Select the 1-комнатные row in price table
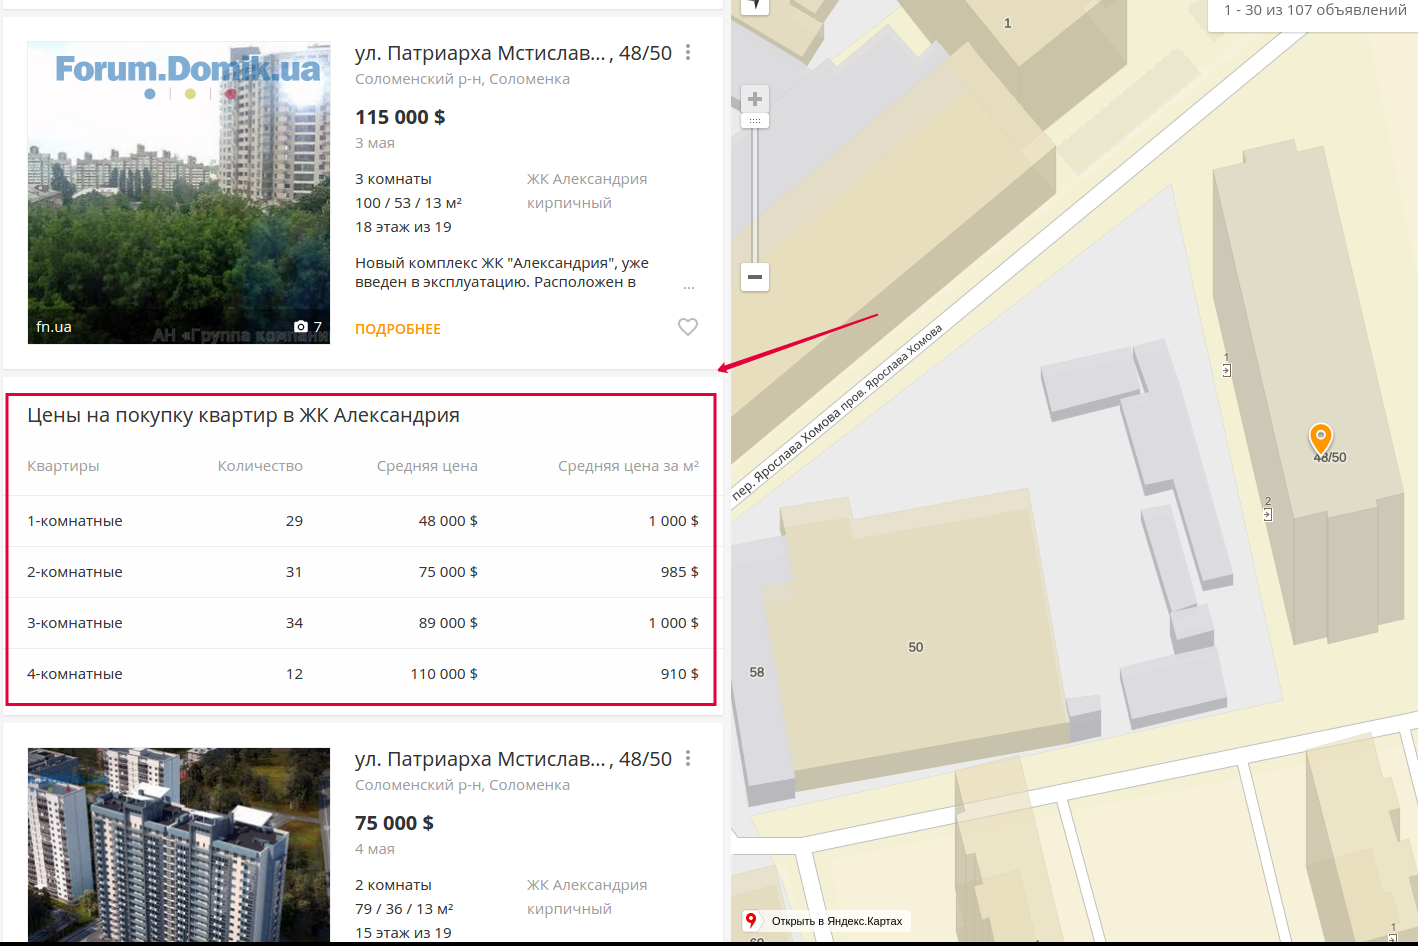This screenshot has height=946, width=1418. tap(75, 521)
